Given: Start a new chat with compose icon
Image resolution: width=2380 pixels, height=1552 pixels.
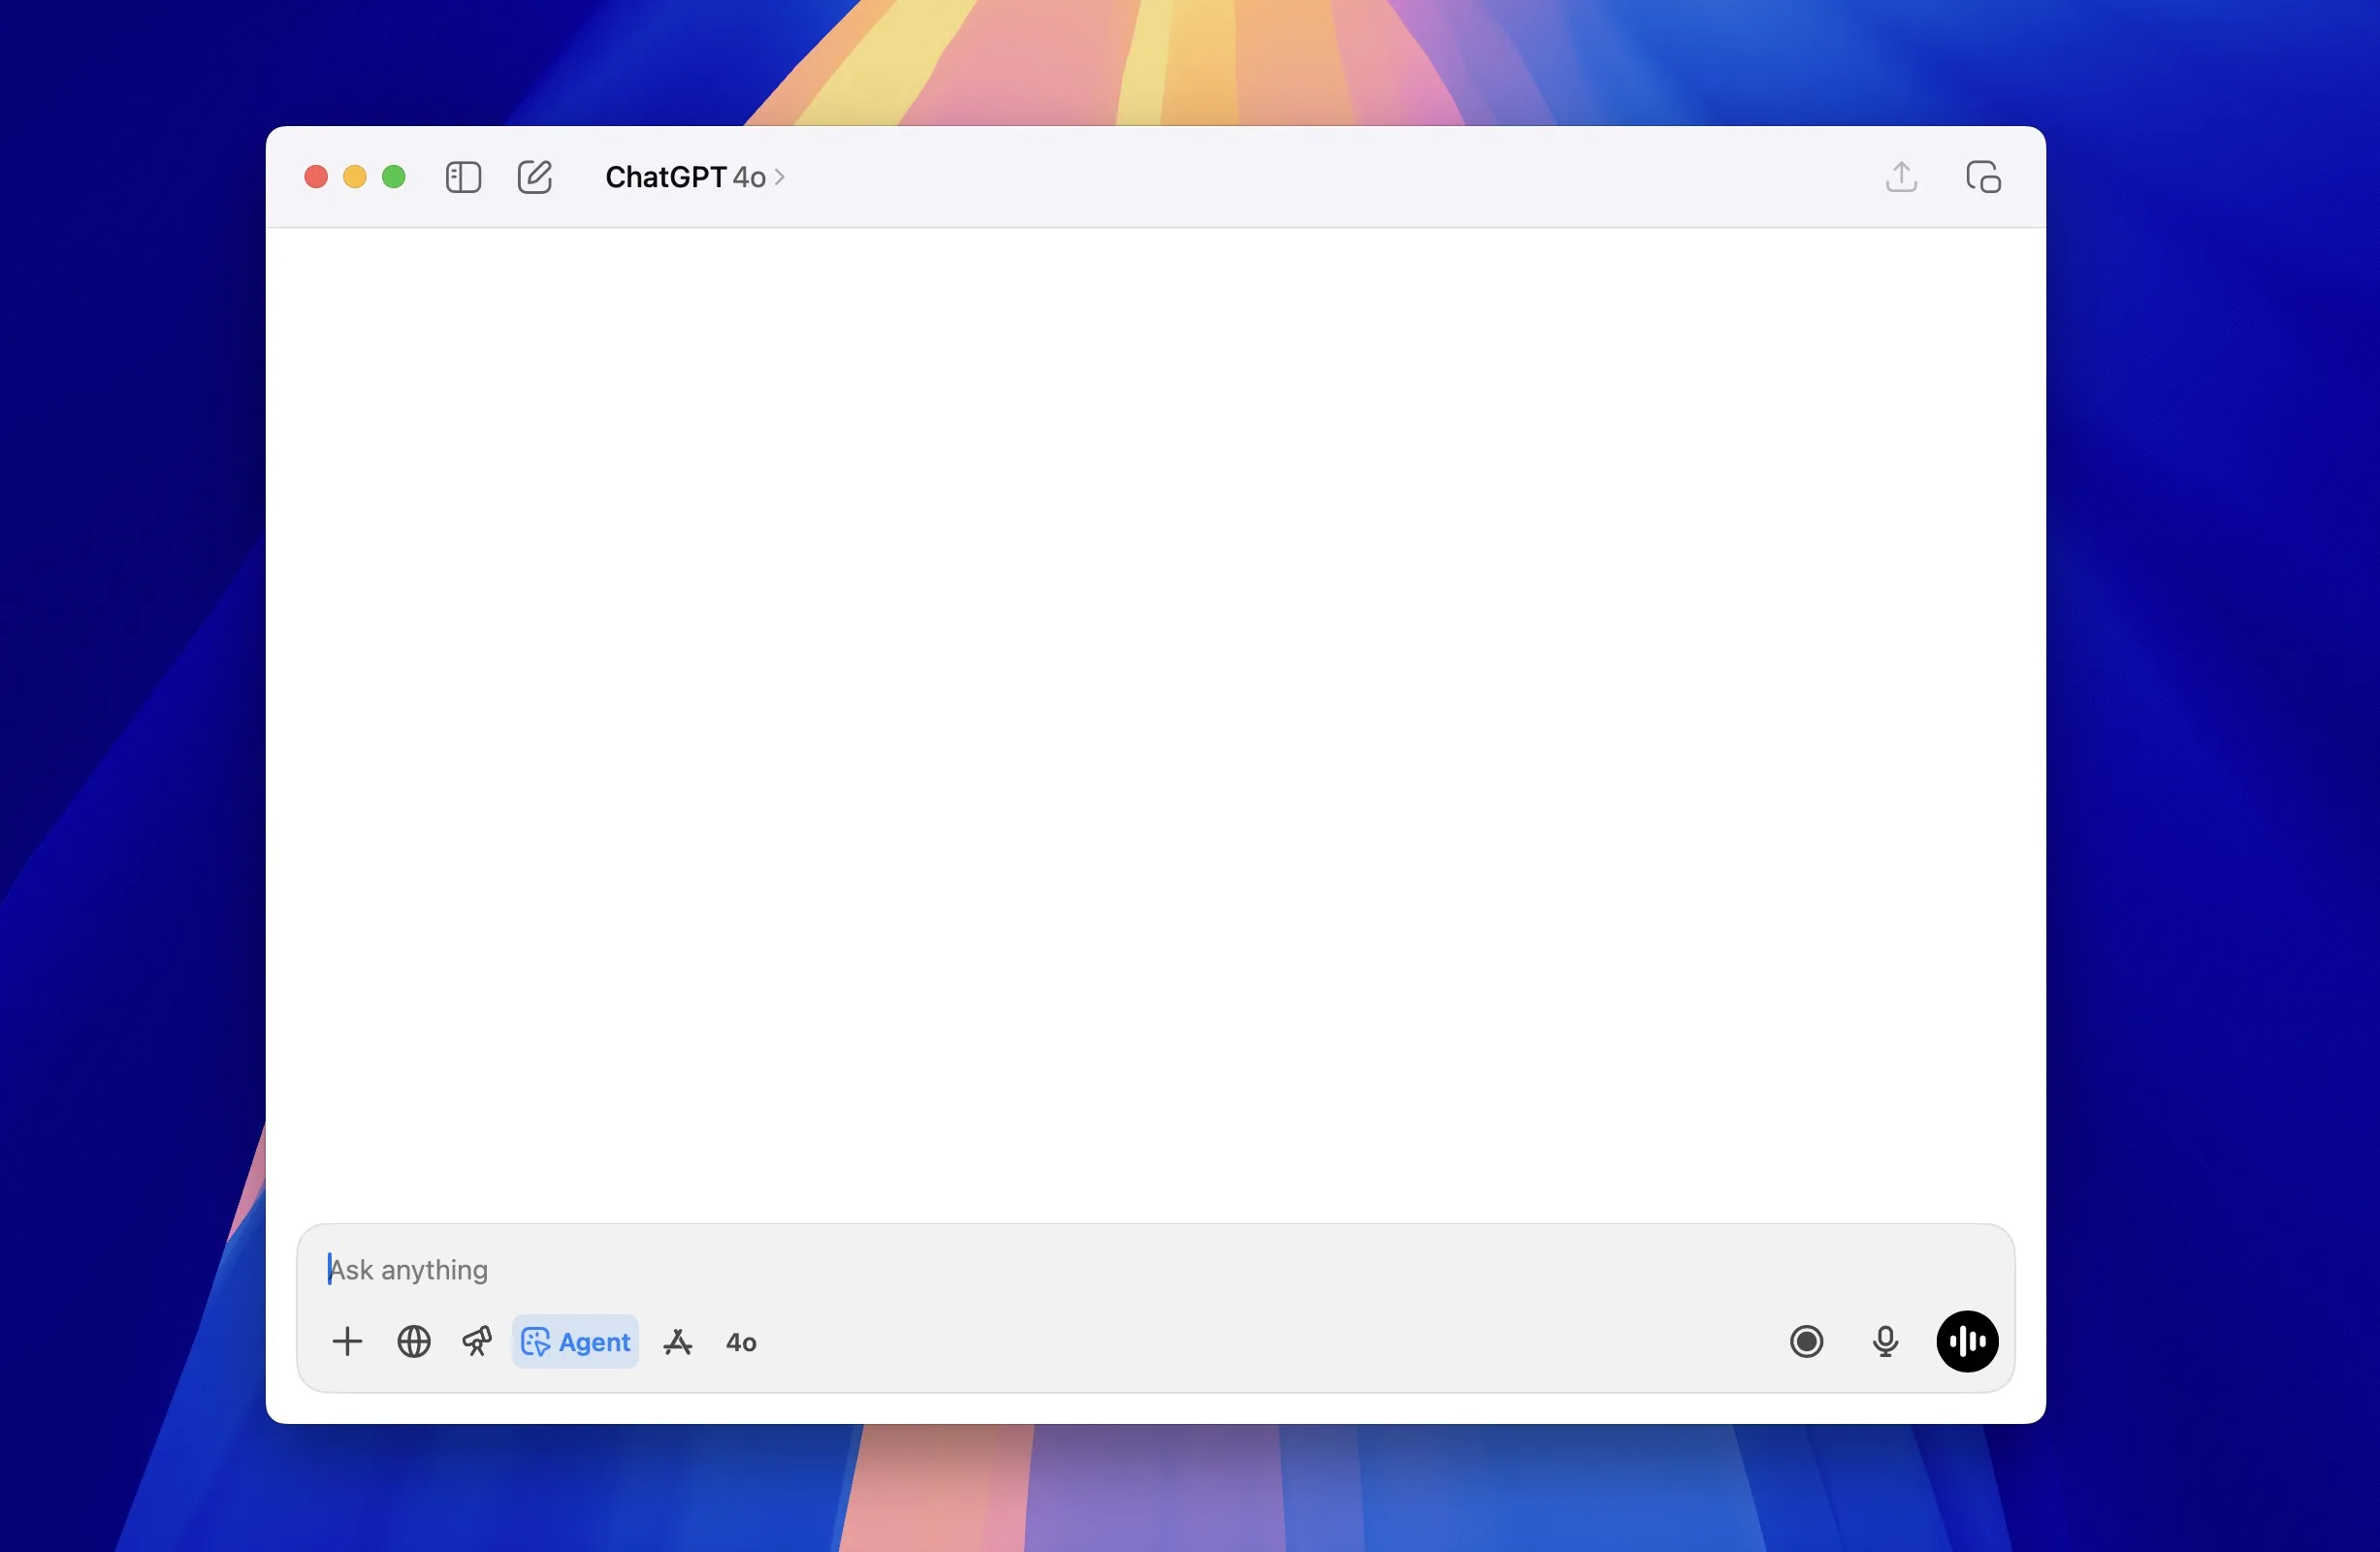Looking at the screenshot, I should pos(535,177).
